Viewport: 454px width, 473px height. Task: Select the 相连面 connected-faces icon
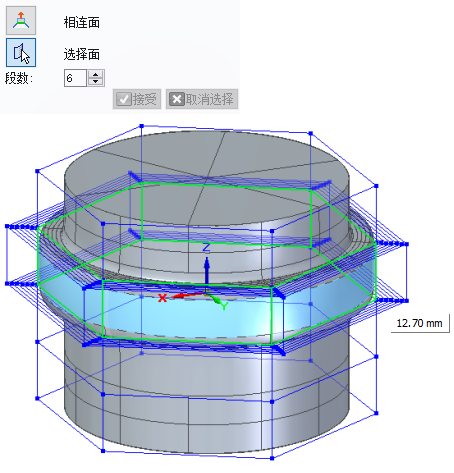click(21, 21)
